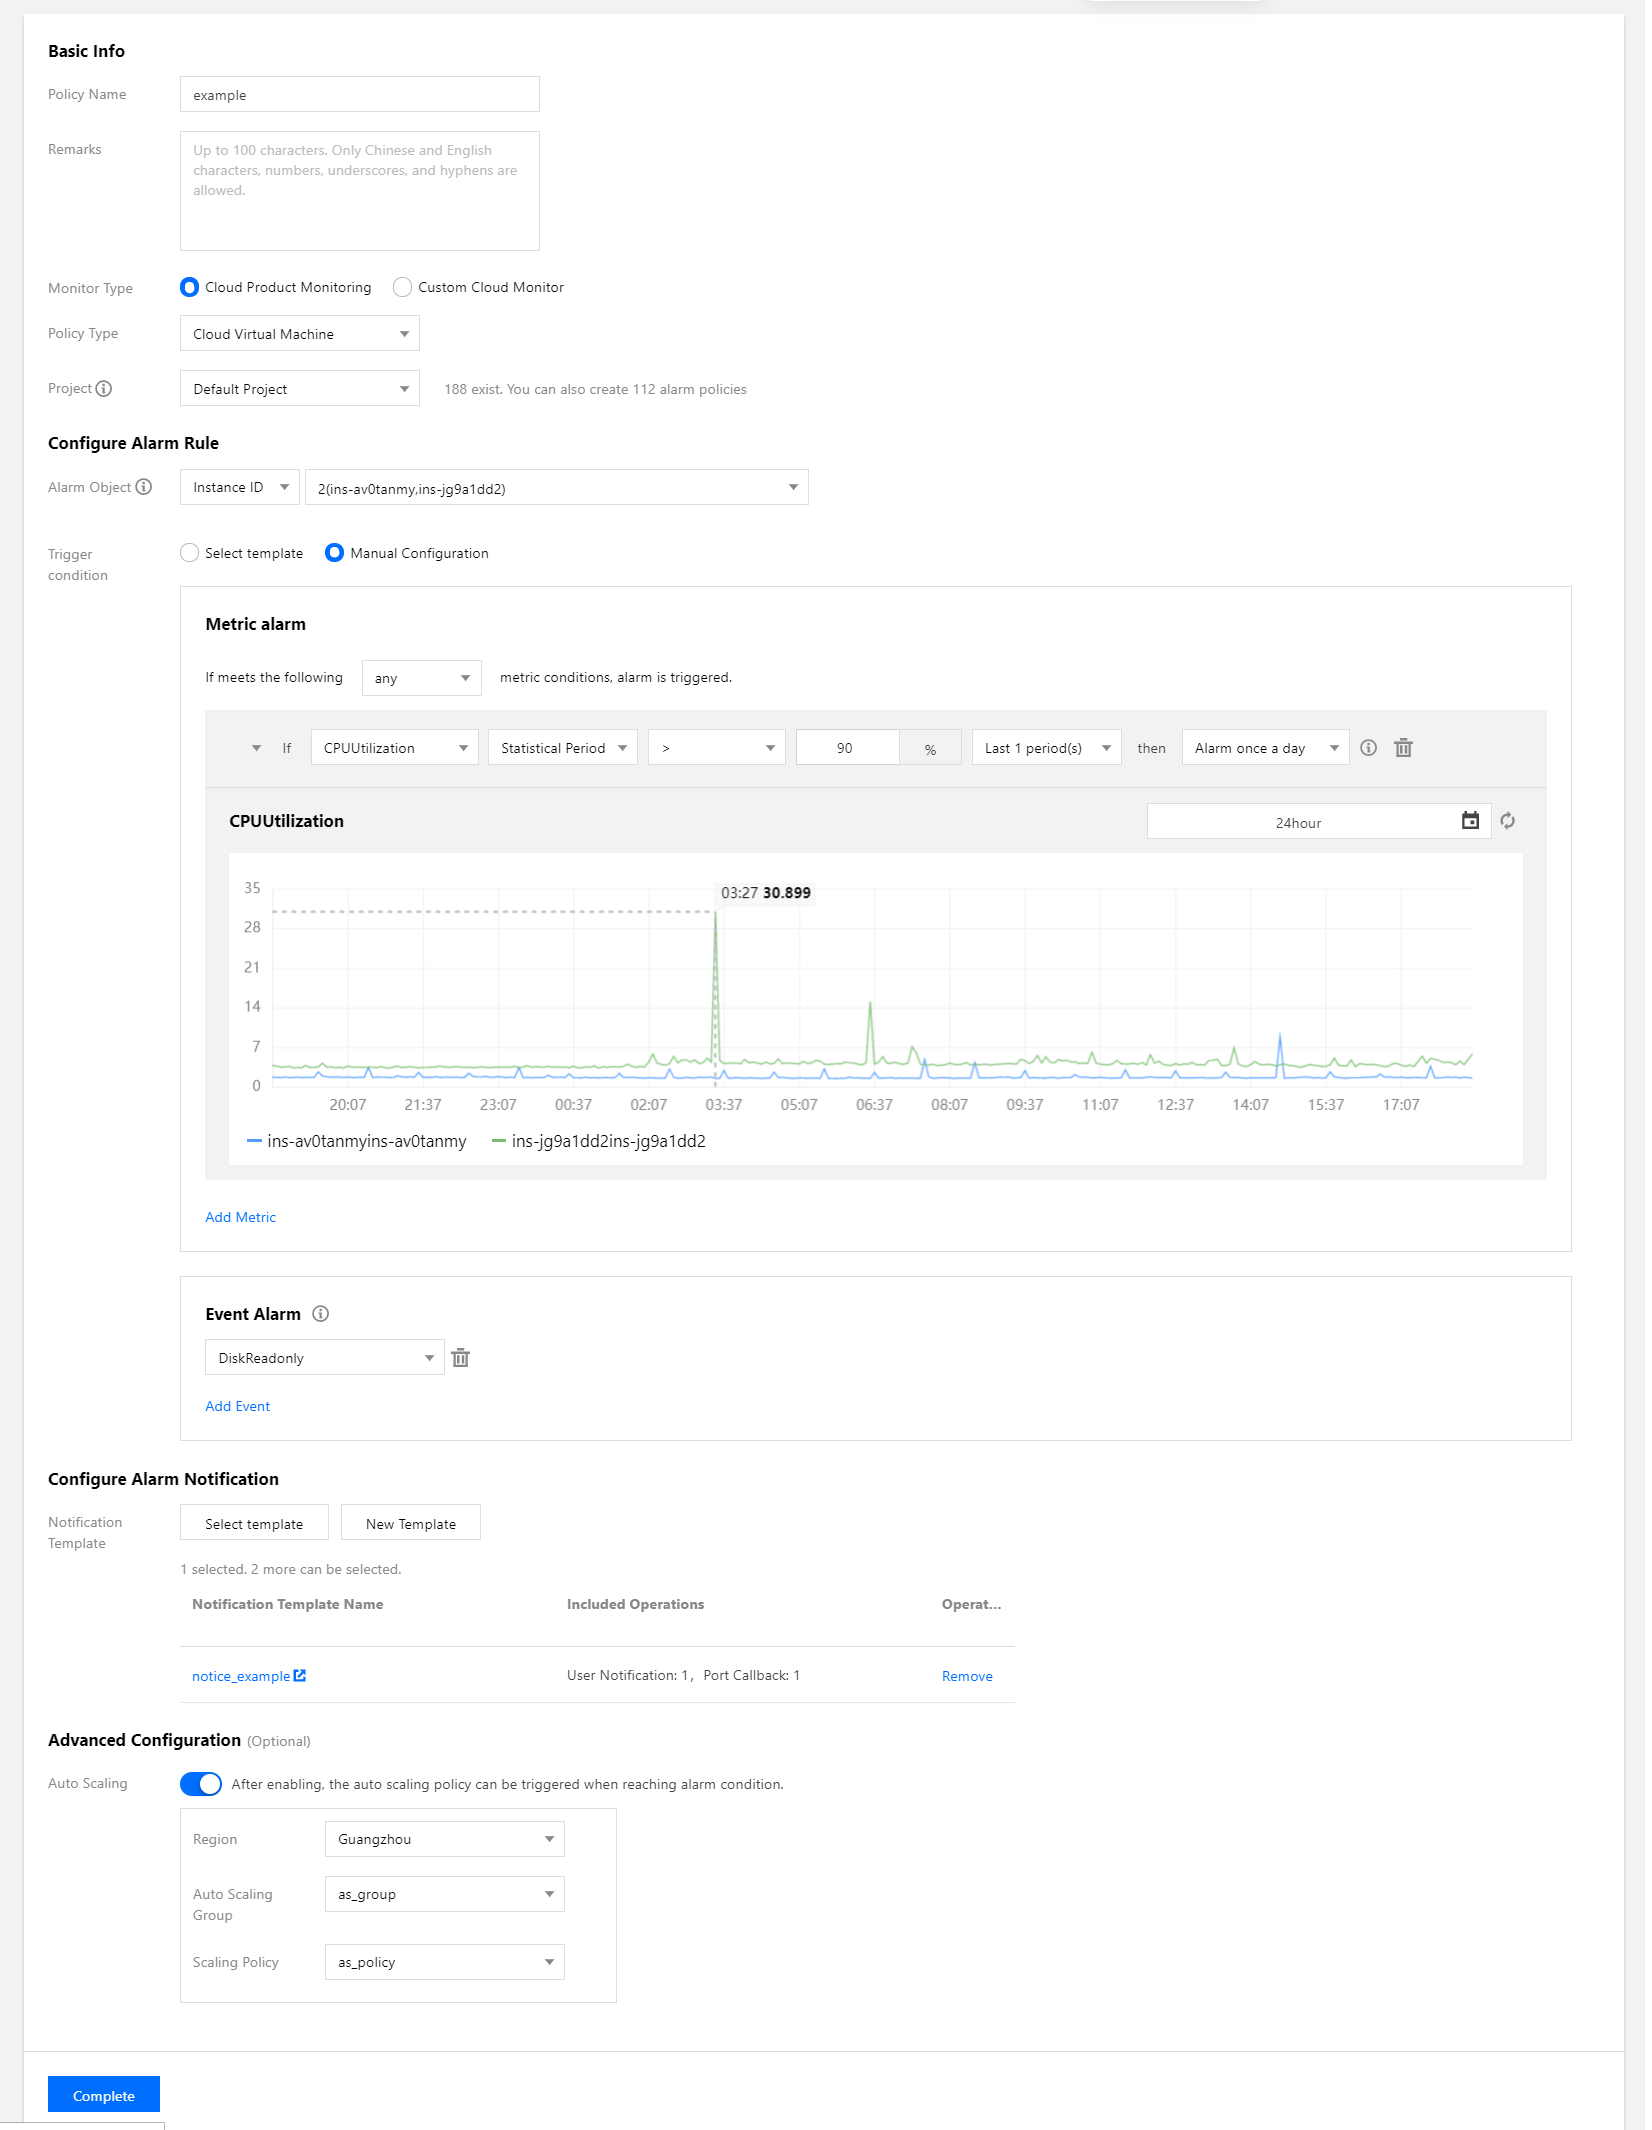
Task: Open the CPUUtilization metric dropdown
Action: point(395,748)
